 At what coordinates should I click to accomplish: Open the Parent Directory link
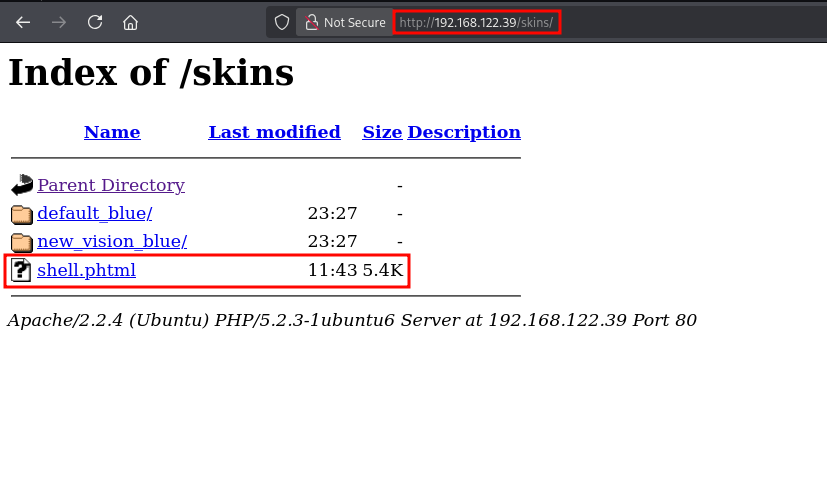tap(111, 185)
